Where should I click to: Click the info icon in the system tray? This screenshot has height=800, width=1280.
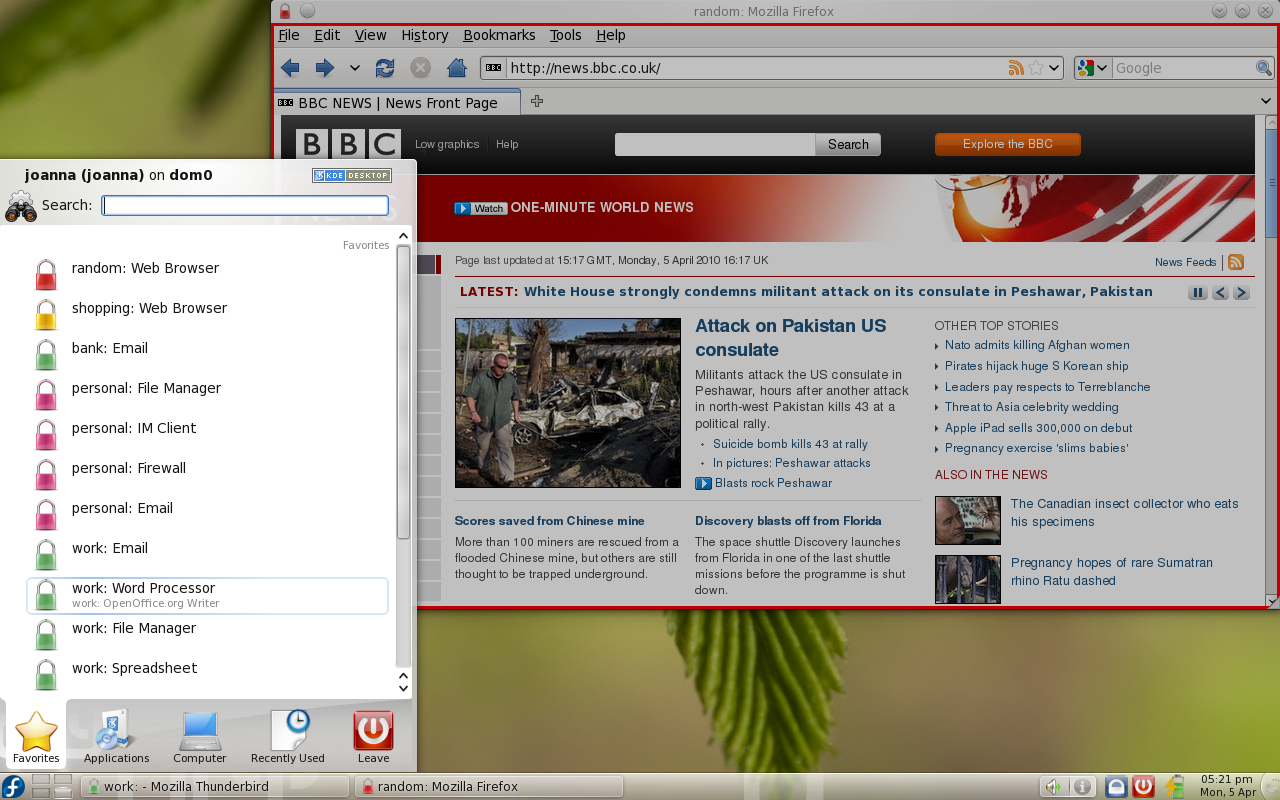point(1081,787)
